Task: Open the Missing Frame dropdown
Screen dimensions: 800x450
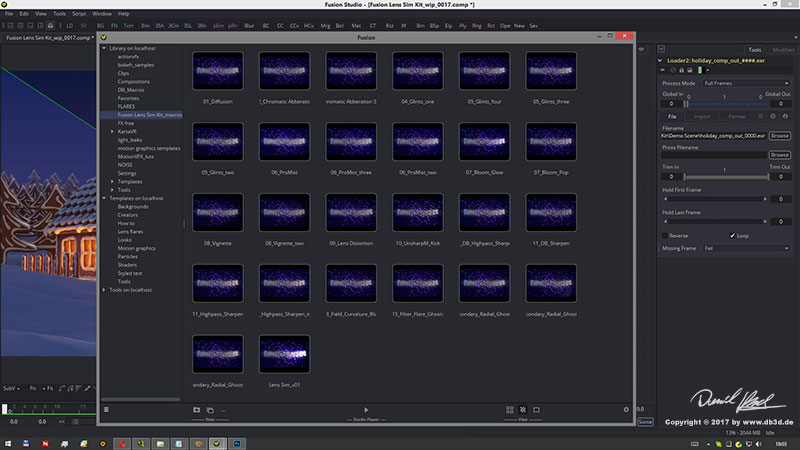Action: (746, 248)
